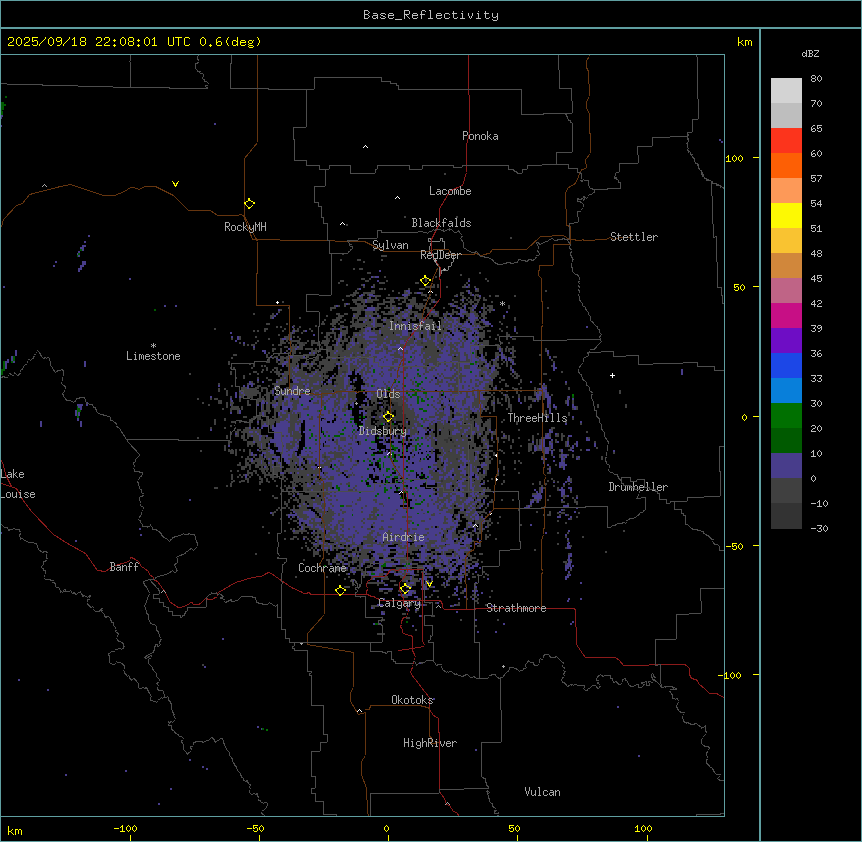Select the yellow diamond marker above Calgary
862x842 pixels.
pos(405,588)
